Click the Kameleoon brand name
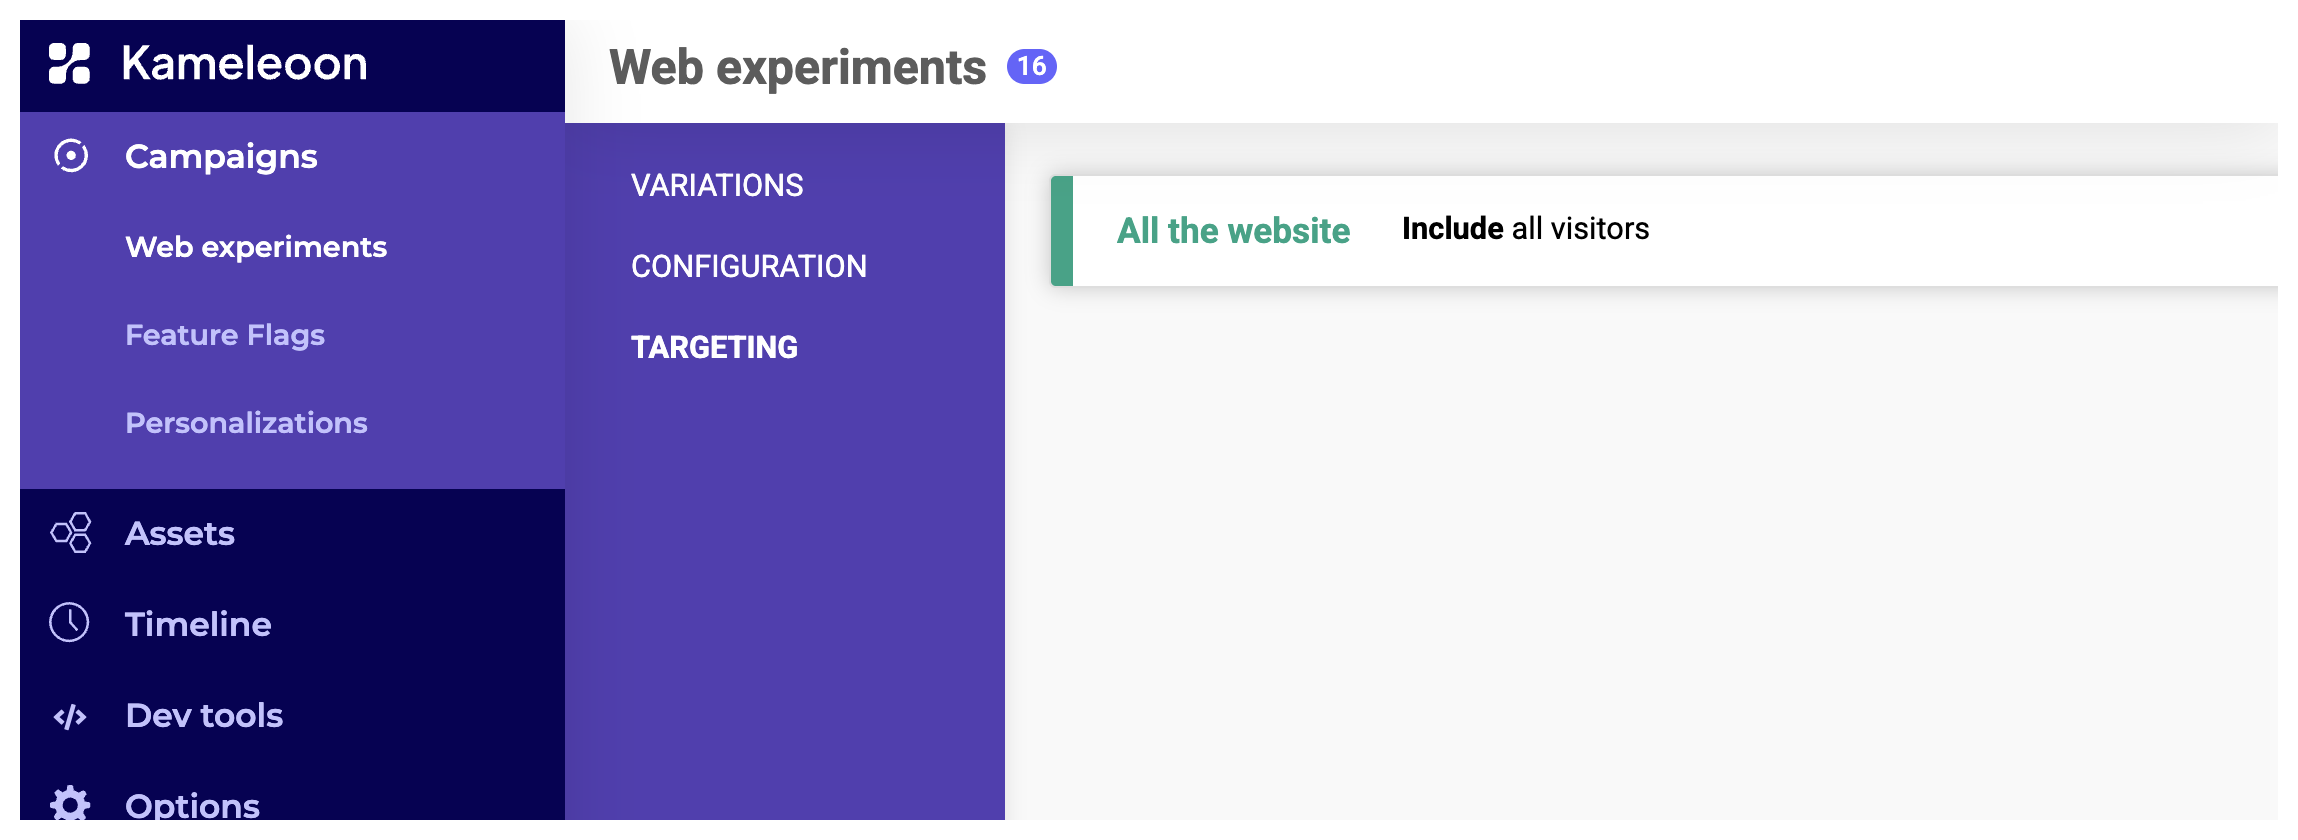The width and height of the screenshot is (2298, 840). [245, 63]
